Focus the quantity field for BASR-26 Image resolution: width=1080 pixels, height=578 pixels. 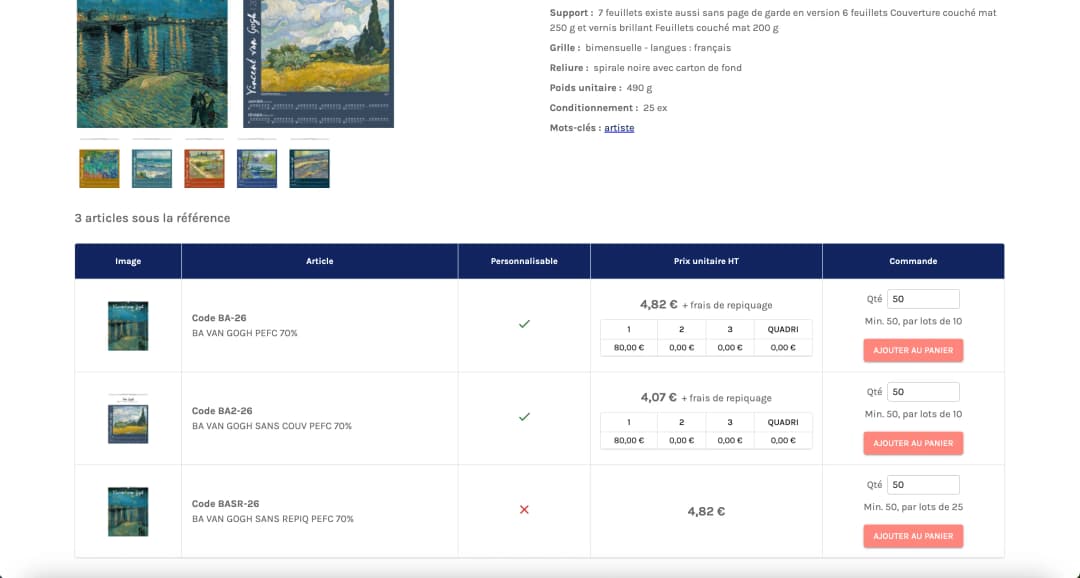pyautogui.click(x=923, y=485)
